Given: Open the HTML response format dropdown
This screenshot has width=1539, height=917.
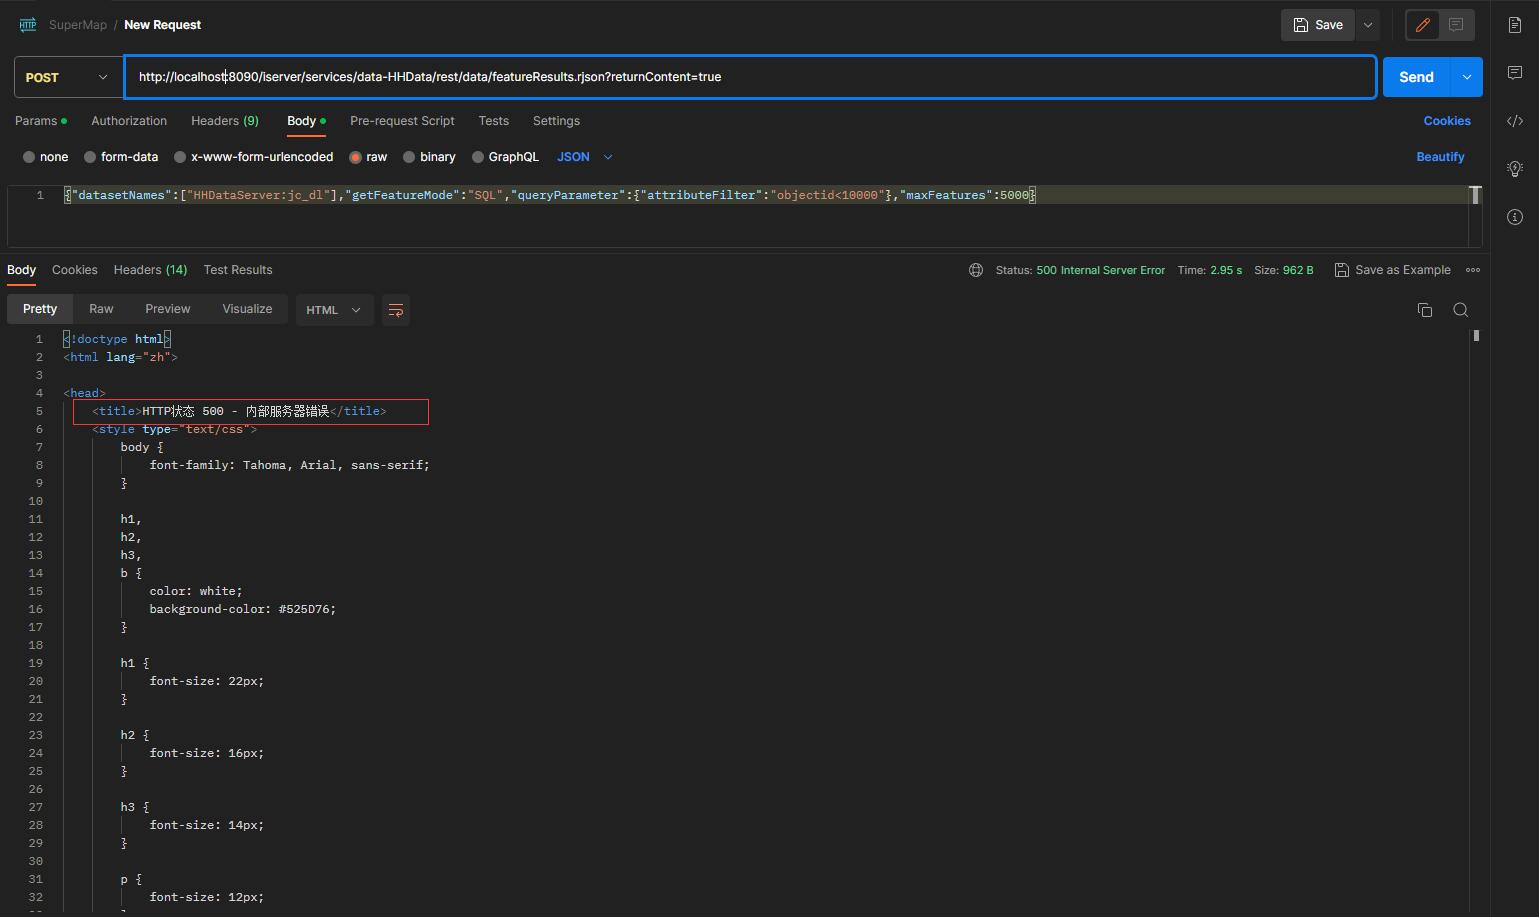Looking at the screenshot, I should [x=334, y=310].
